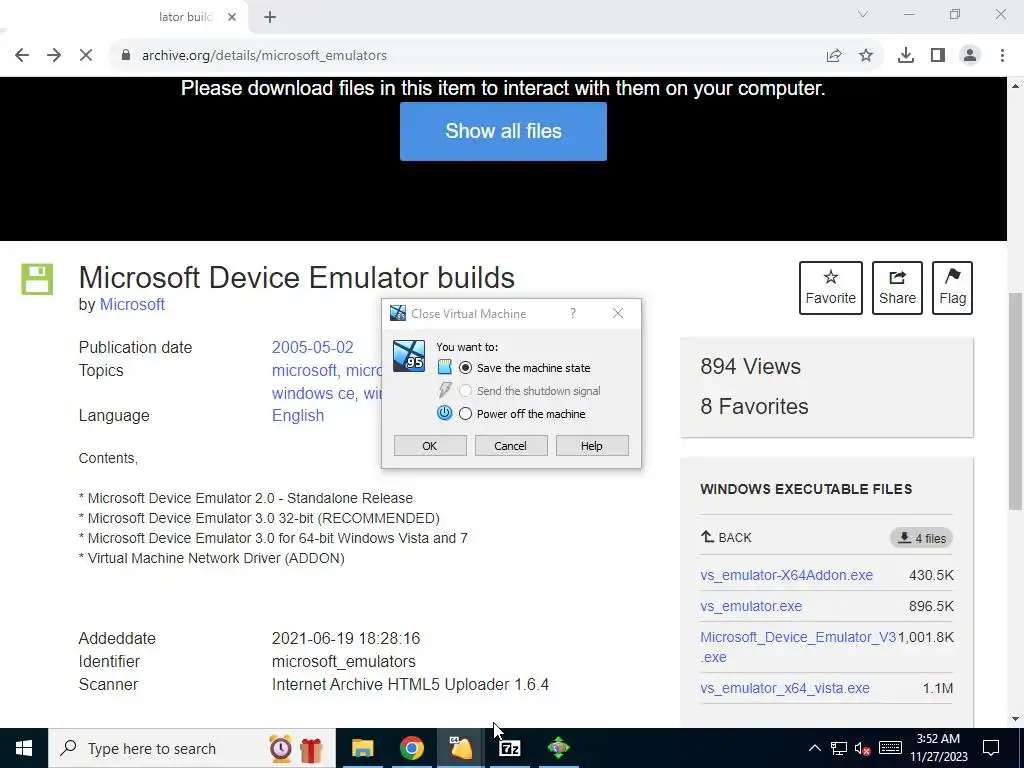Click the scrollbar down arrow
The image size is (1024, 768).
coord(1015,719)
